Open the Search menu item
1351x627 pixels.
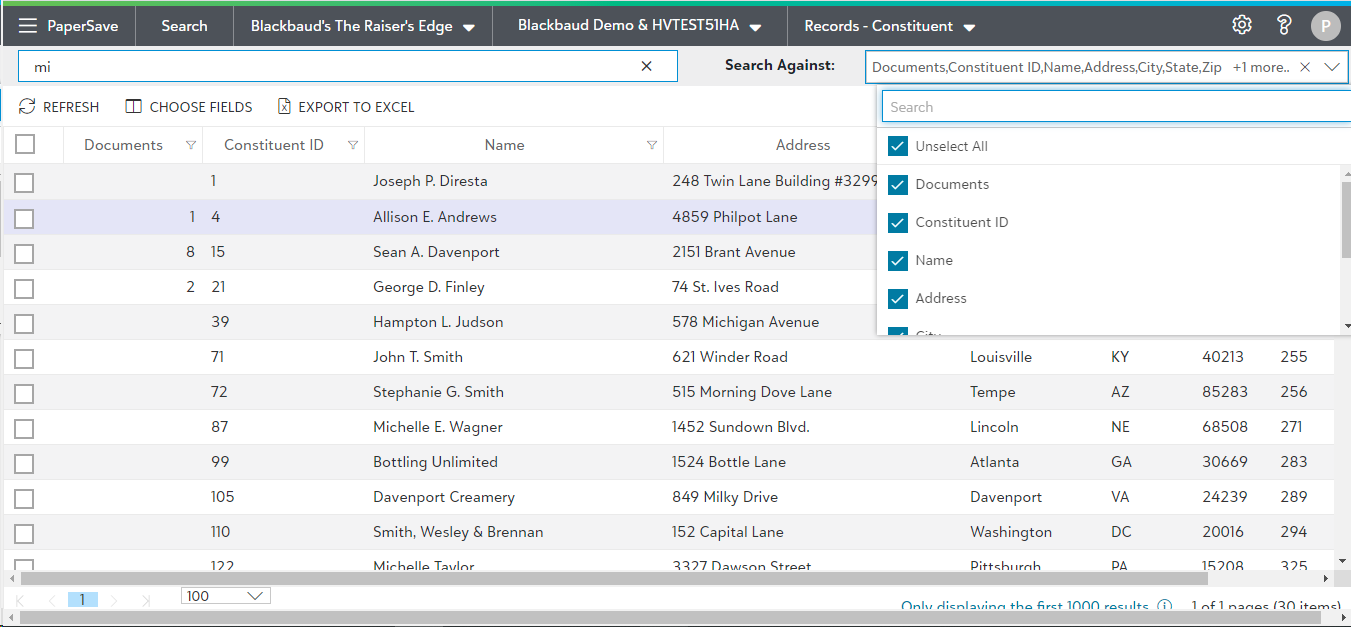point(184,26)
